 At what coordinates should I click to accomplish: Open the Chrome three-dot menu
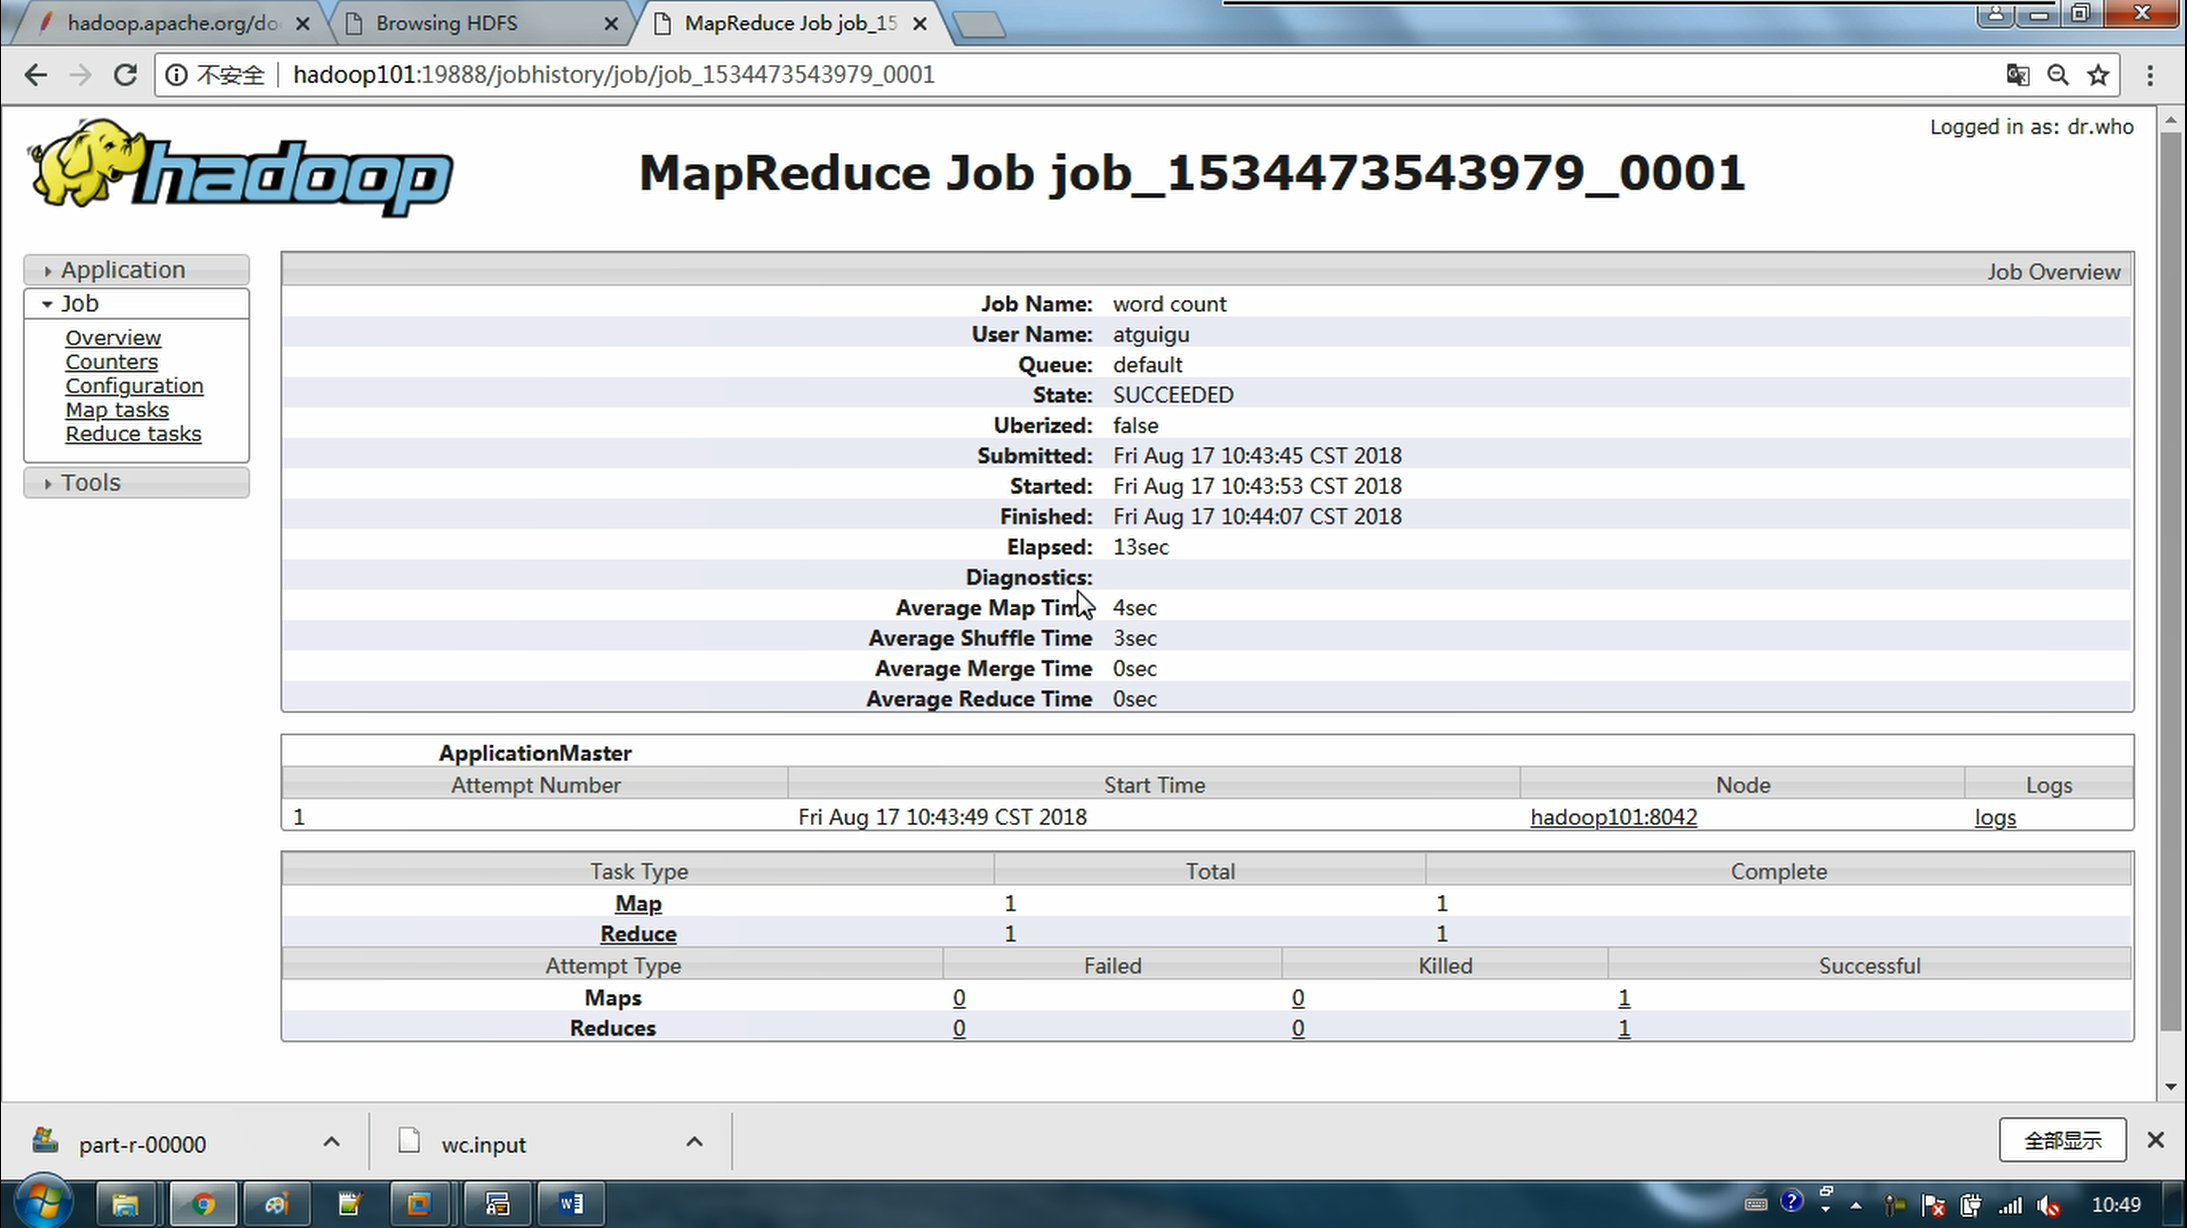2150,75
